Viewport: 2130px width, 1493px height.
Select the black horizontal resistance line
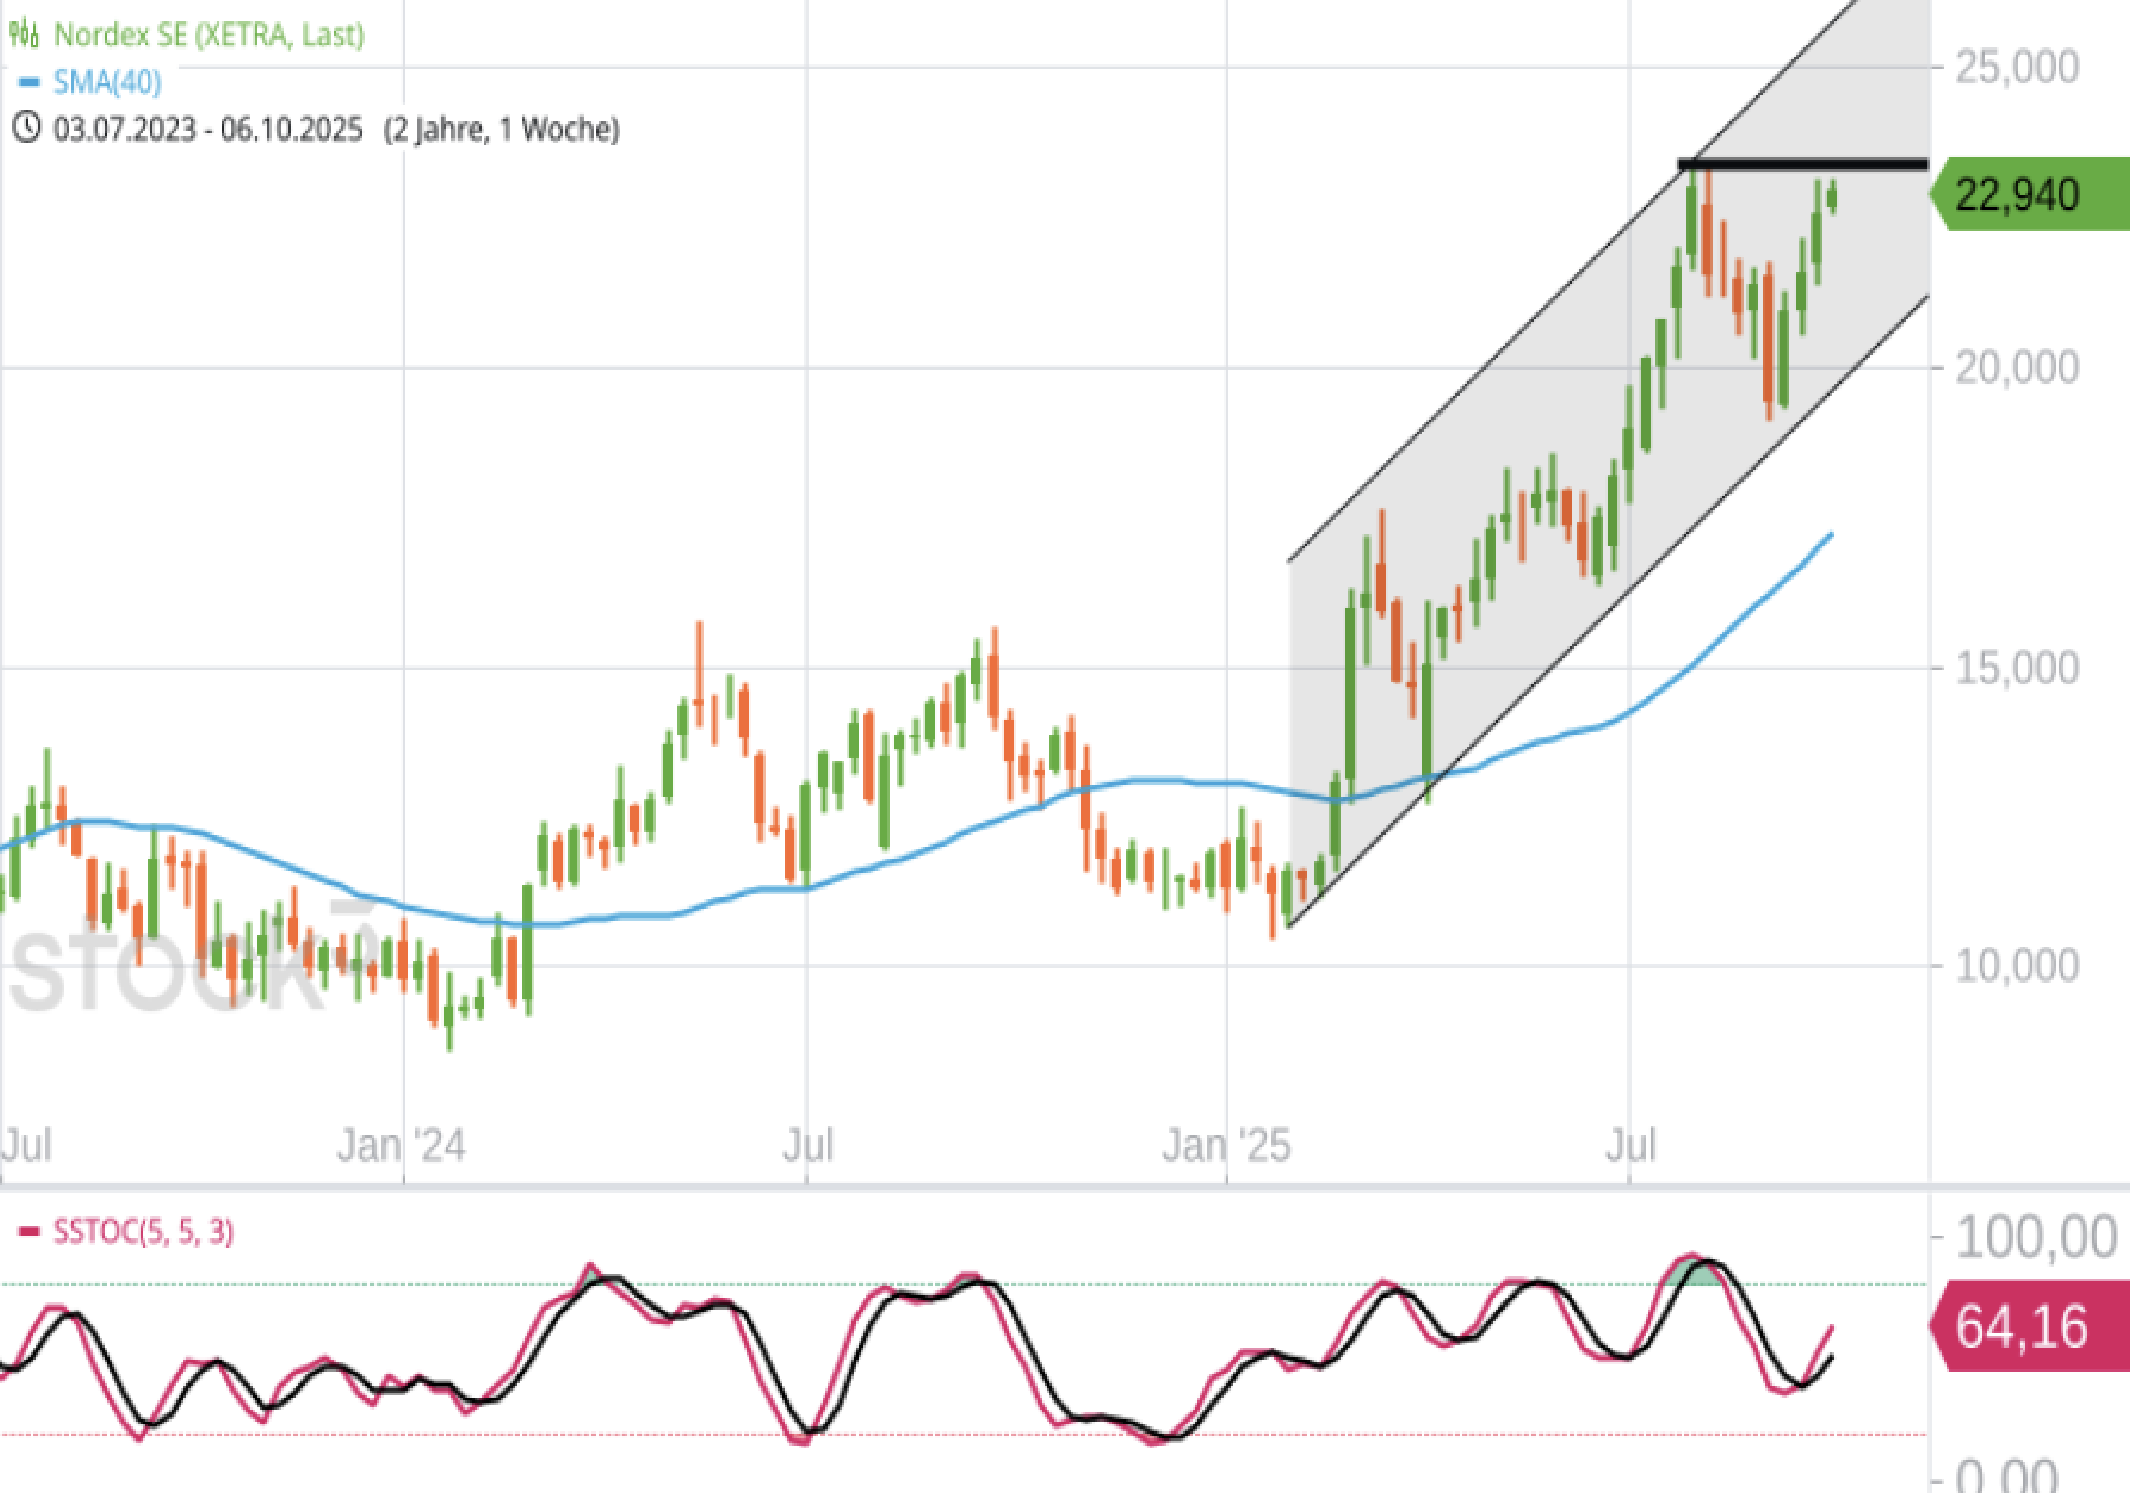(1802, 164)
